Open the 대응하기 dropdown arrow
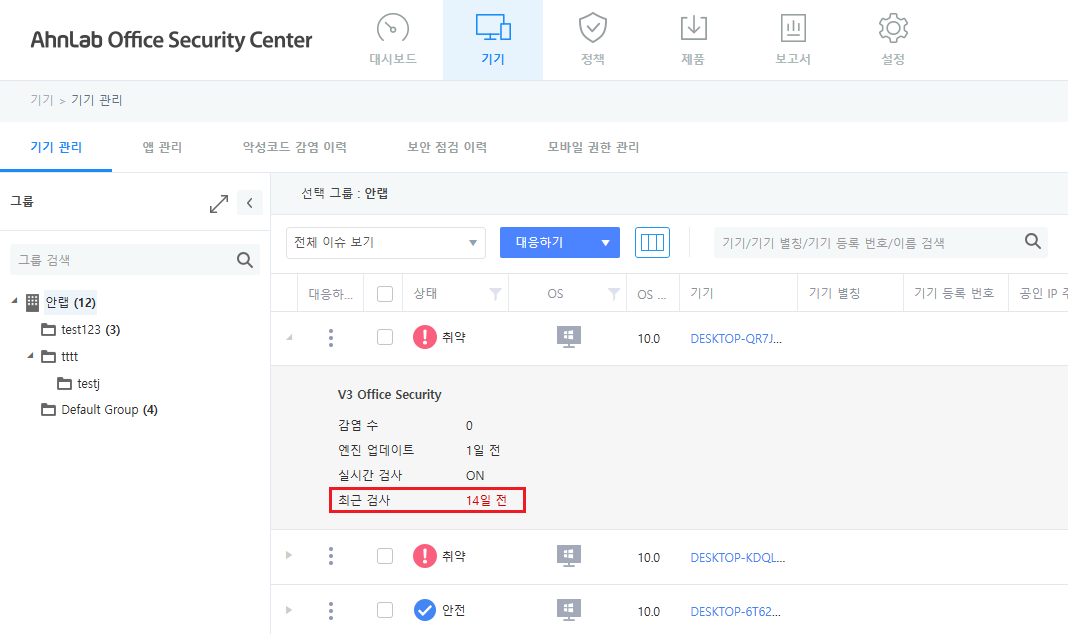This screenshot has width=1068, height=634. point(605,243)
